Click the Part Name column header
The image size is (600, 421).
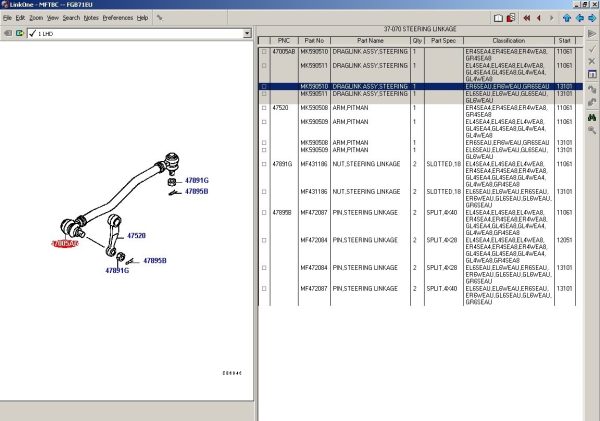click(370, 41)
